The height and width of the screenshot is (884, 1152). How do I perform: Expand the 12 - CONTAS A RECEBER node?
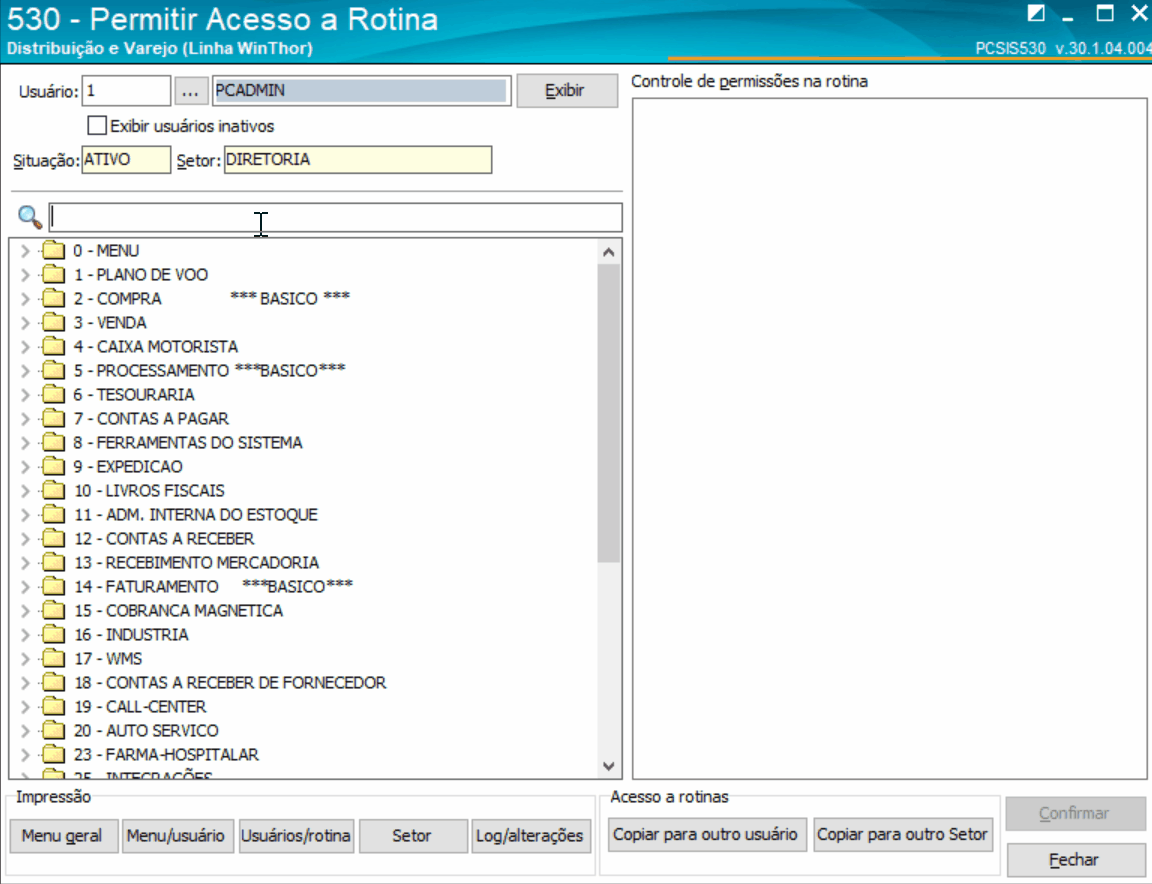point(25,539)
